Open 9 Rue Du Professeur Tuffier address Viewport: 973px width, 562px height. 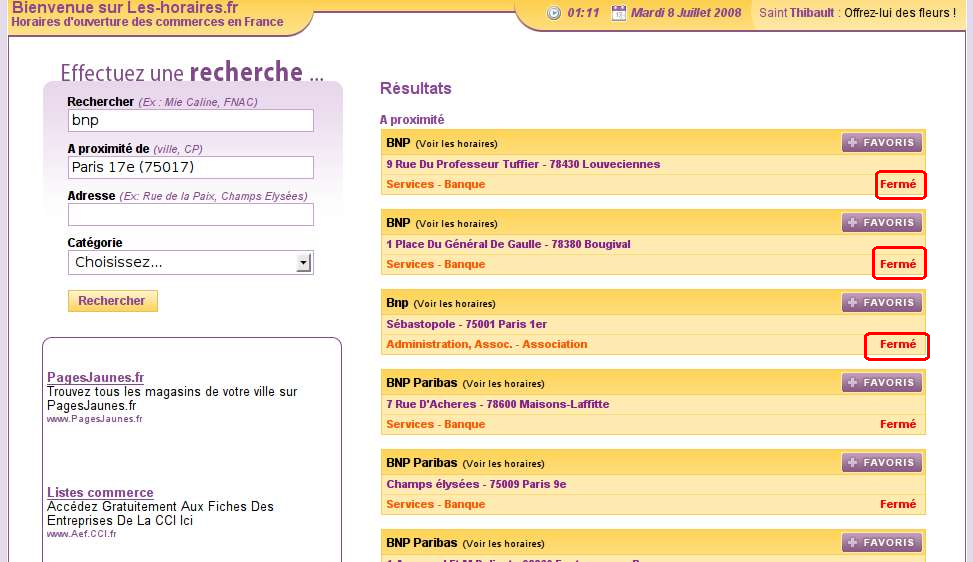click(x=523, y=164)
